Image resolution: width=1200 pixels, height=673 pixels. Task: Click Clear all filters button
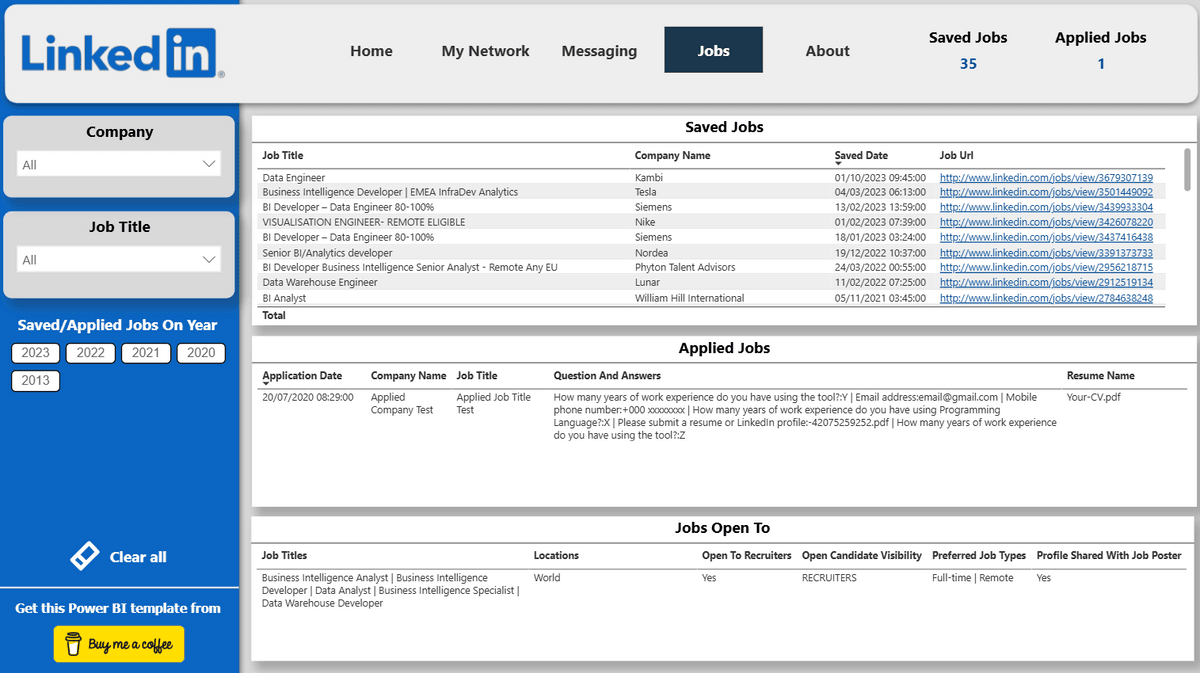coord(119,557)
